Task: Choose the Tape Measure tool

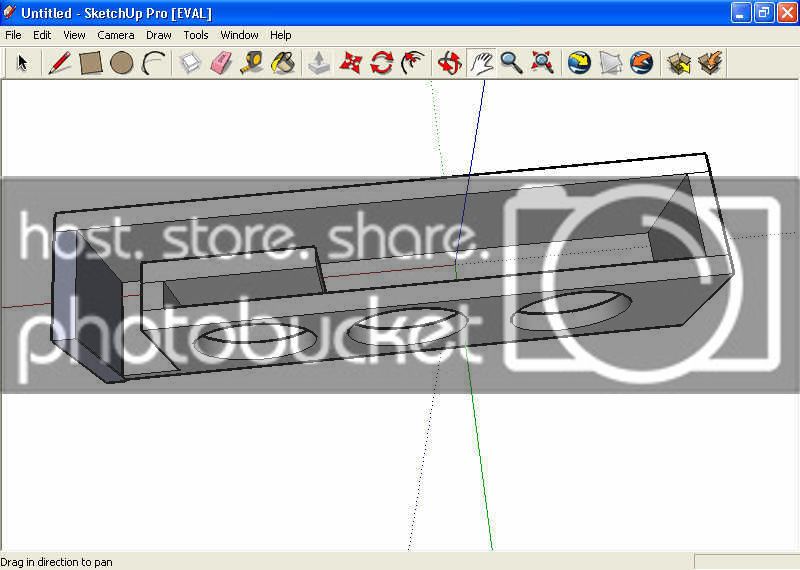Action: pyautogui.click(x=252, y=63)
